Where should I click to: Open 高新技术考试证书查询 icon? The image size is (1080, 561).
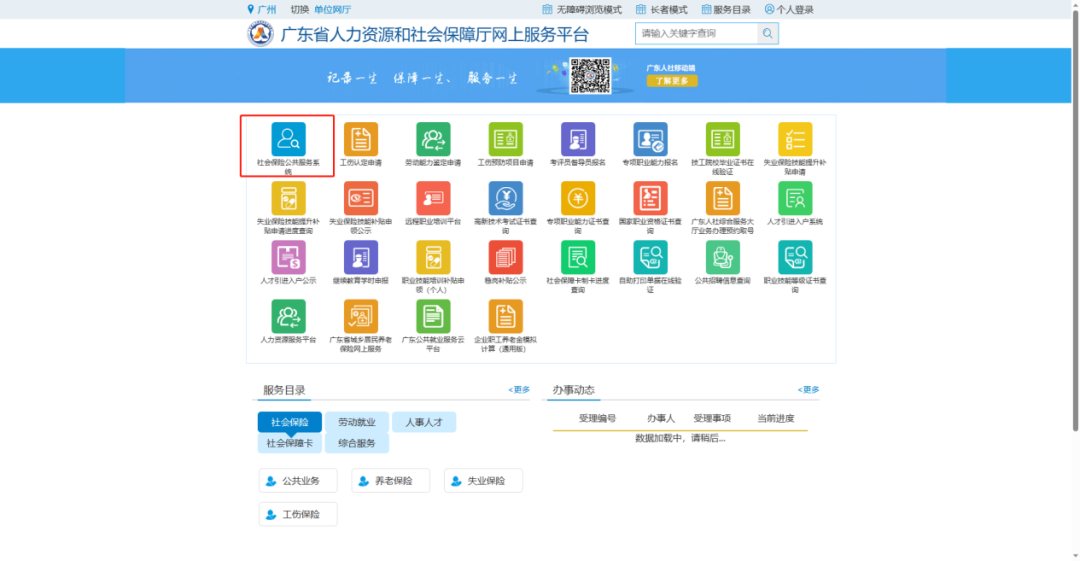pyautogui.click(x=506, y=198)
